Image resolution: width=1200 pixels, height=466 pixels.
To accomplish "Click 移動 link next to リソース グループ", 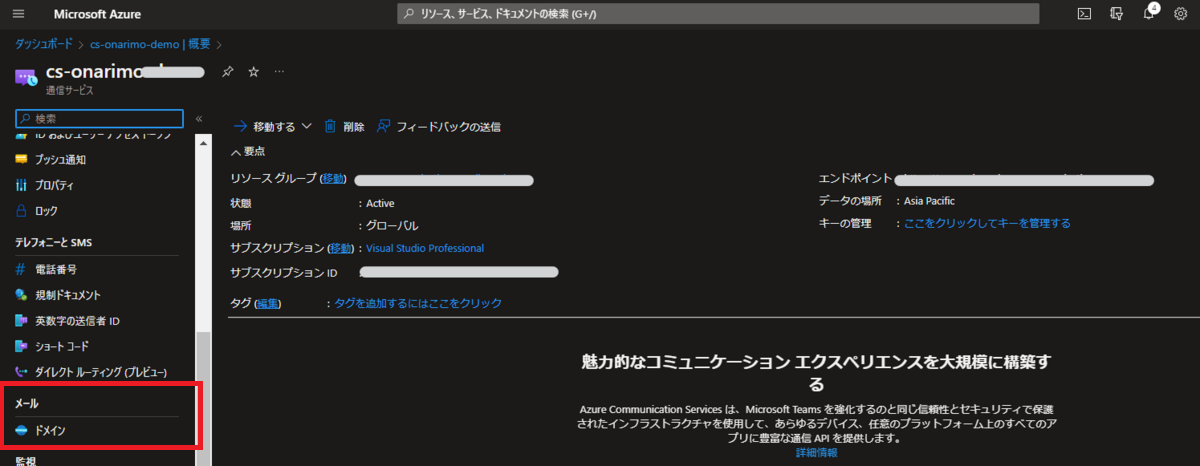I will [x=333, y=179].
